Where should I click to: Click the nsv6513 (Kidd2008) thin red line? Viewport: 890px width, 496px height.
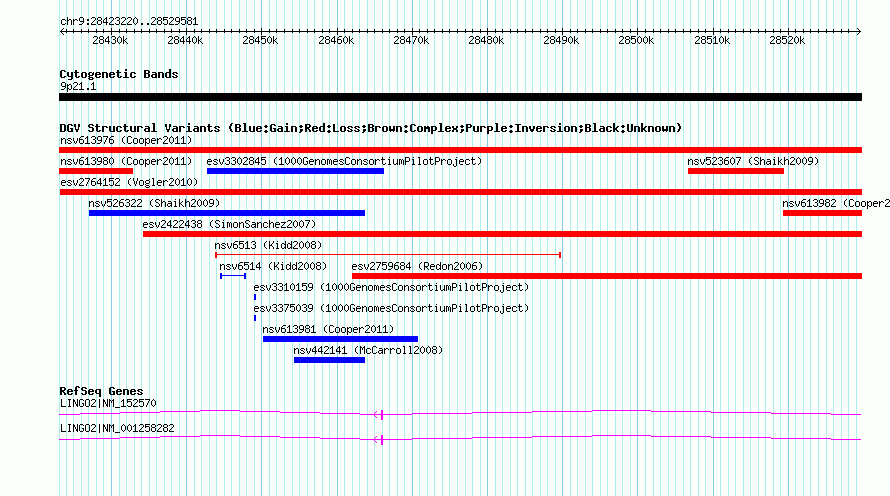click(388, 255)
